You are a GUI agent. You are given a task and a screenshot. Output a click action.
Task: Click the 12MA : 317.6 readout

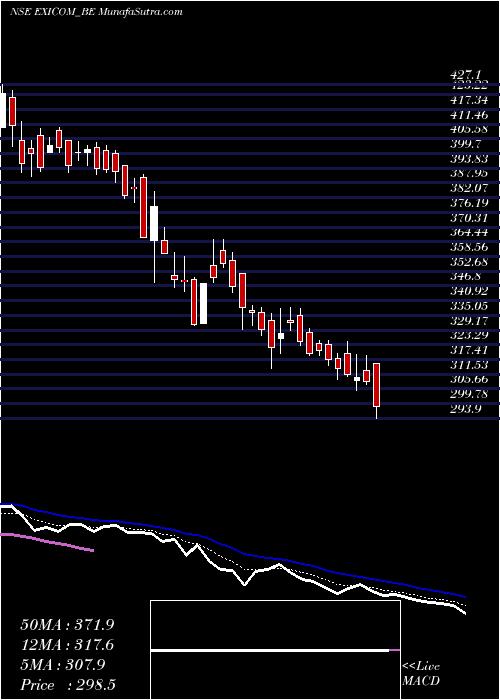[x=67, y=645]
